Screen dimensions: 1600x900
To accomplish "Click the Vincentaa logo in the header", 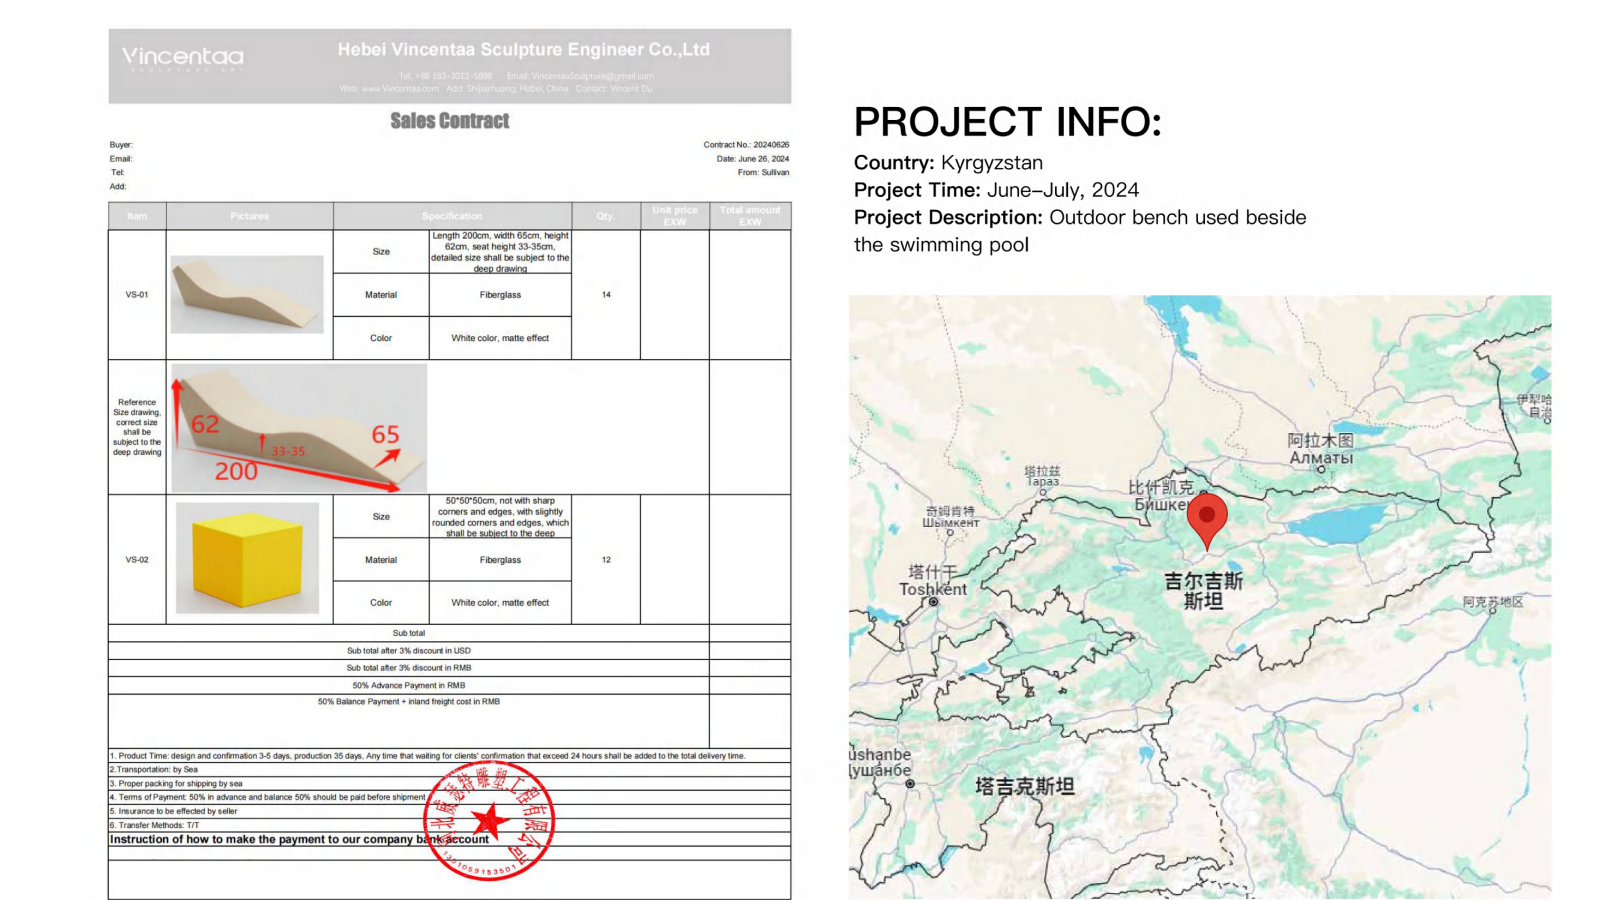I will [182, 58].
